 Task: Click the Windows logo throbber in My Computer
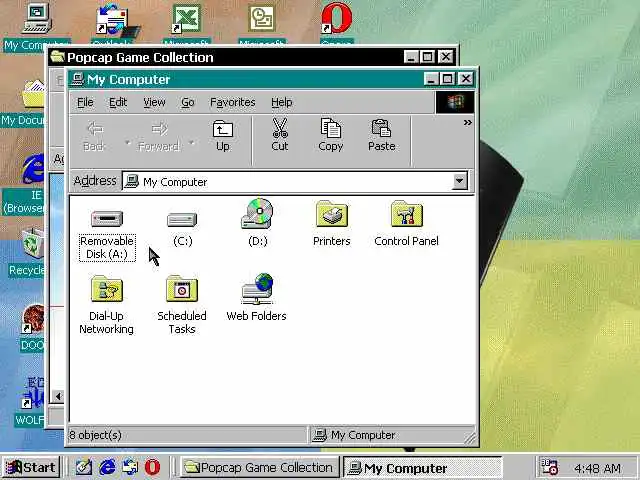point(455,102)
